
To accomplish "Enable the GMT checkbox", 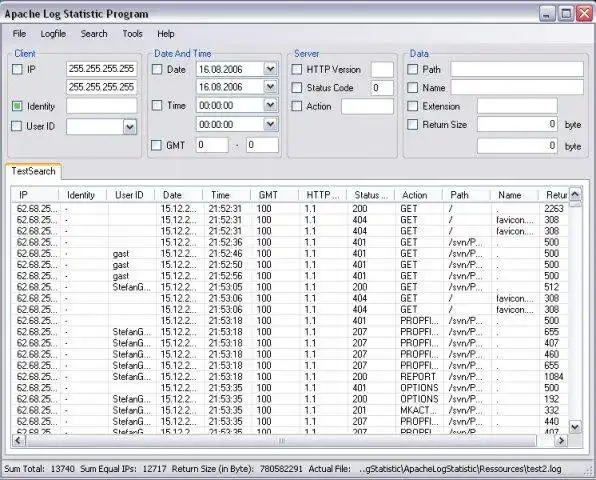I will (x=156, y=145).
